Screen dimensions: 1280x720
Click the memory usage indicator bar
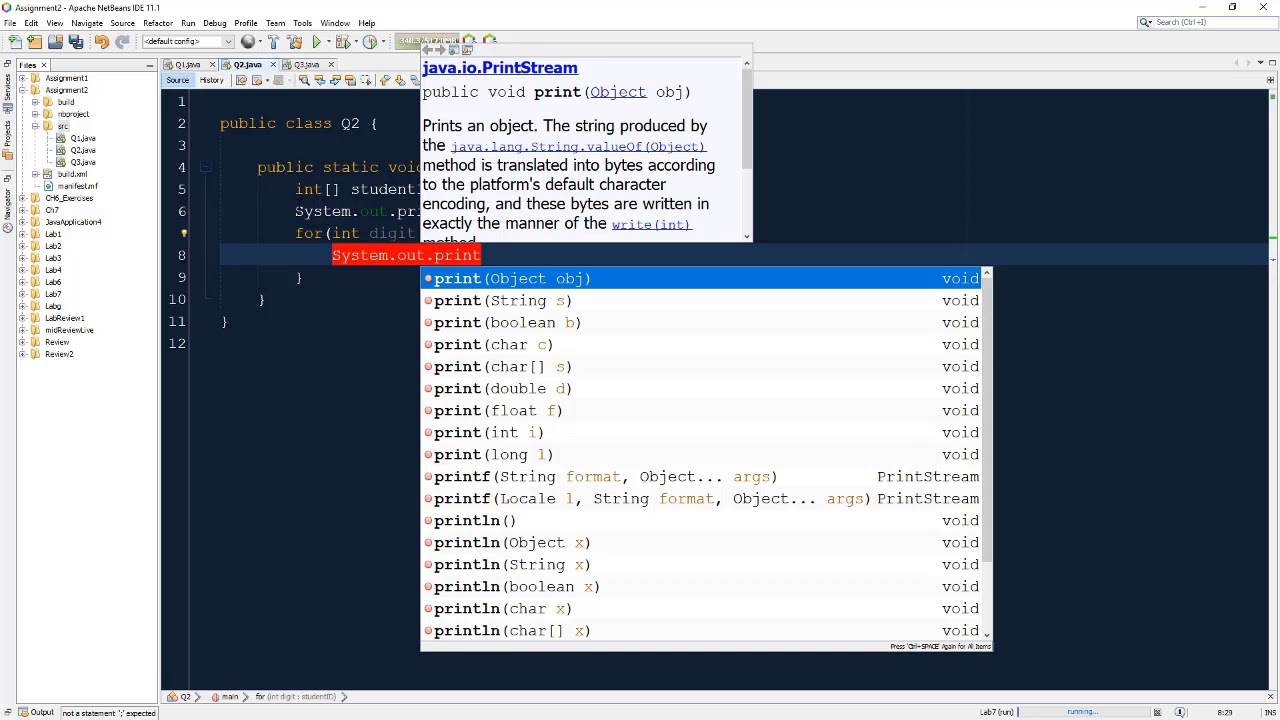pos(428,41)
